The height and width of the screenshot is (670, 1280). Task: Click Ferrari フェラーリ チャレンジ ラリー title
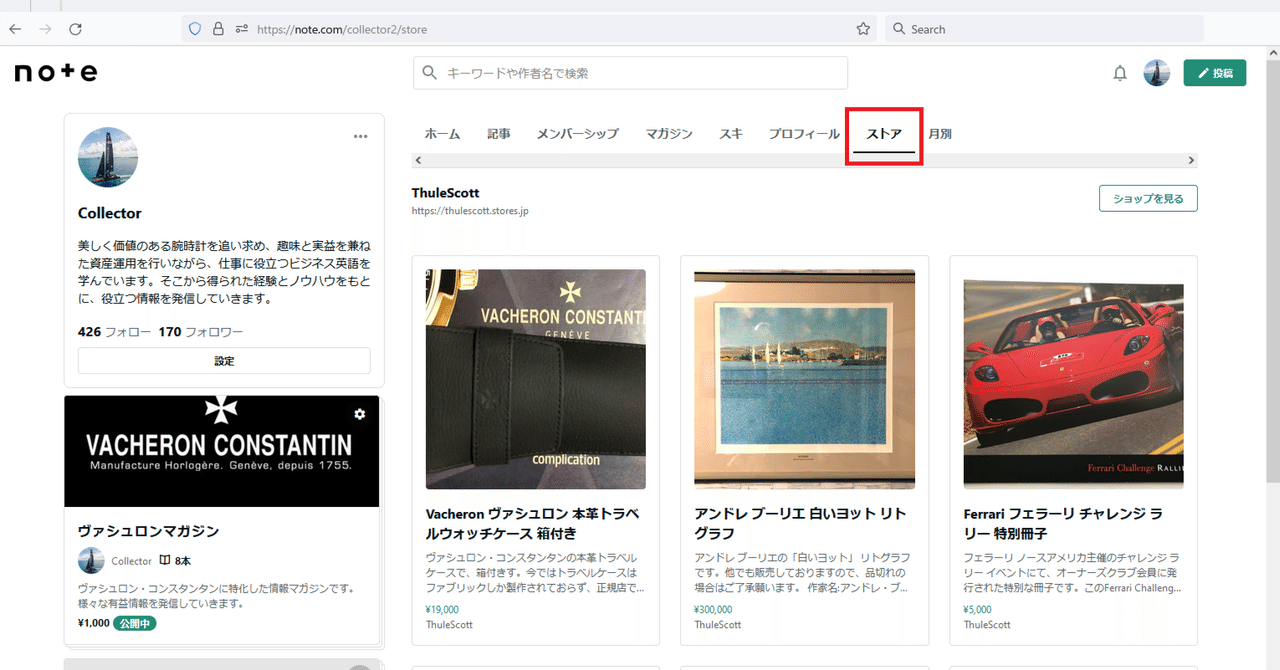pos(1063,523)
